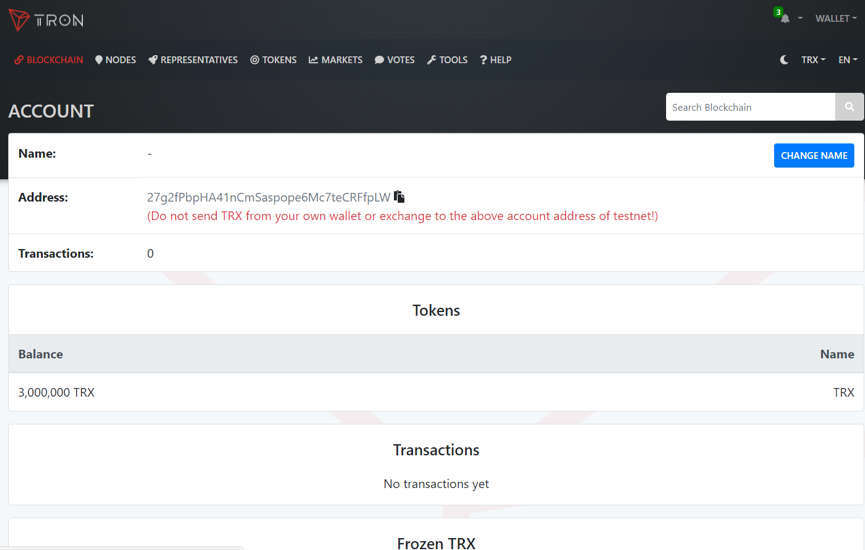The image size is (865, 550).
Task: Go to the VOTES menu item
Action: [x=394, y=60]
